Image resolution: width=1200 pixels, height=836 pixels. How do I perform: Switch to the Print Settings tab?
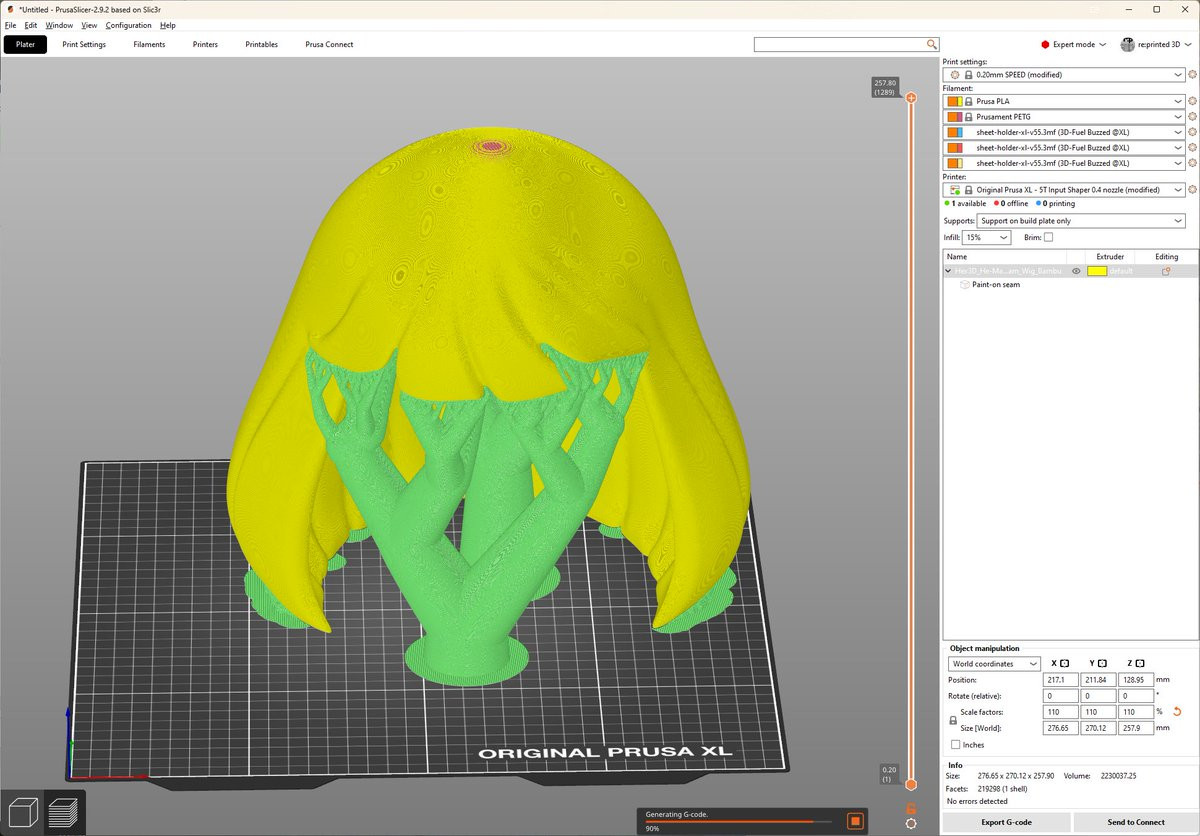84,44
